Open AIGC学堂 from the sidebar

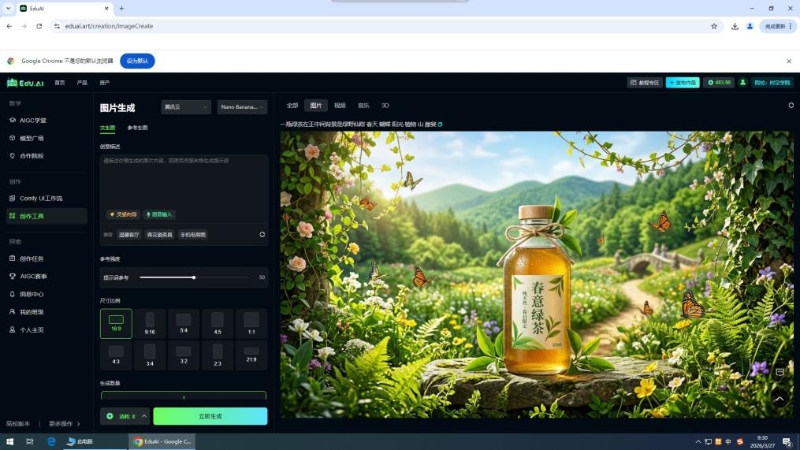[32, 120]
